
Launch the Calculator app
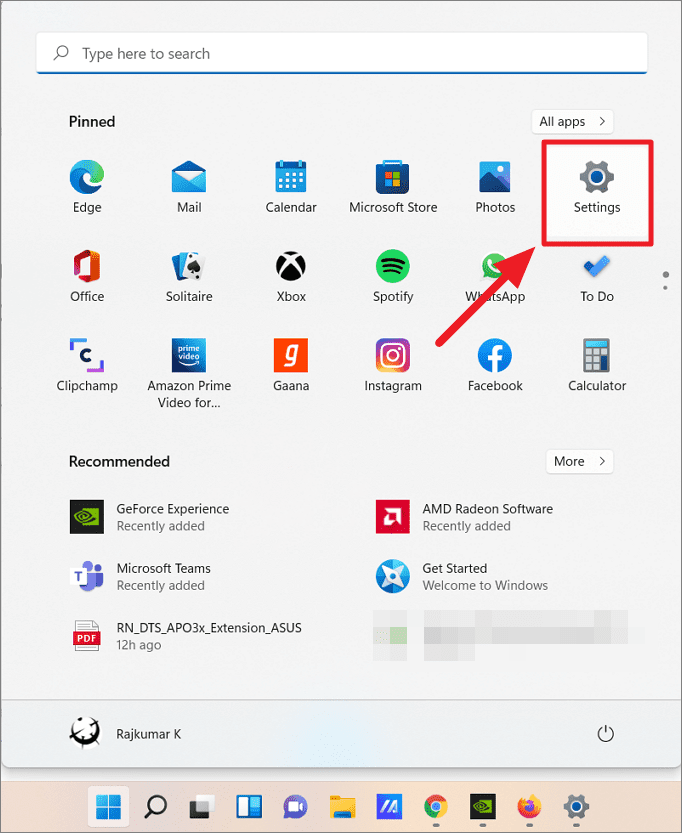[597, 366]
